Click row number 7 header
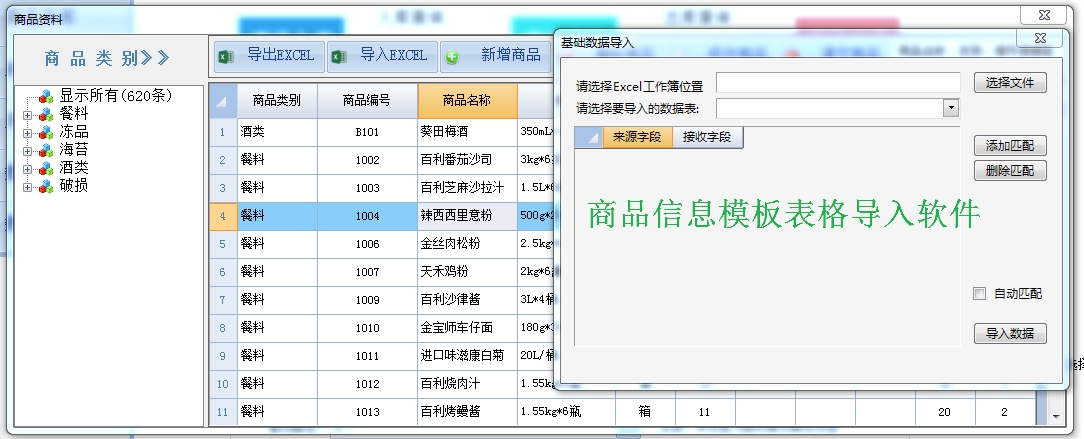The image size is (1084, 439). click(223, 300)
